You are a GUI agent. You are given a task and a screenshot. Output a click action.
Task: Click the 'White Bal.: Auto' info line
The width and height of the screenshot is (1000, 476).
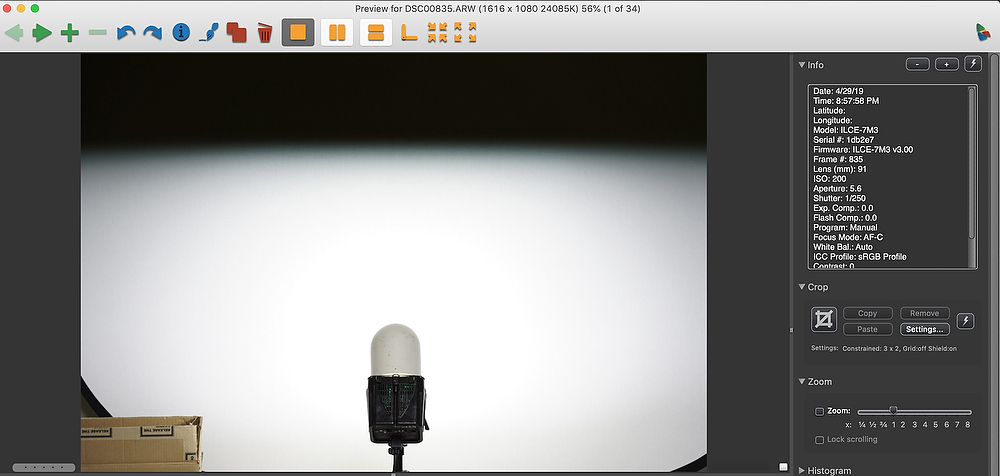click(x=842, y=247)
